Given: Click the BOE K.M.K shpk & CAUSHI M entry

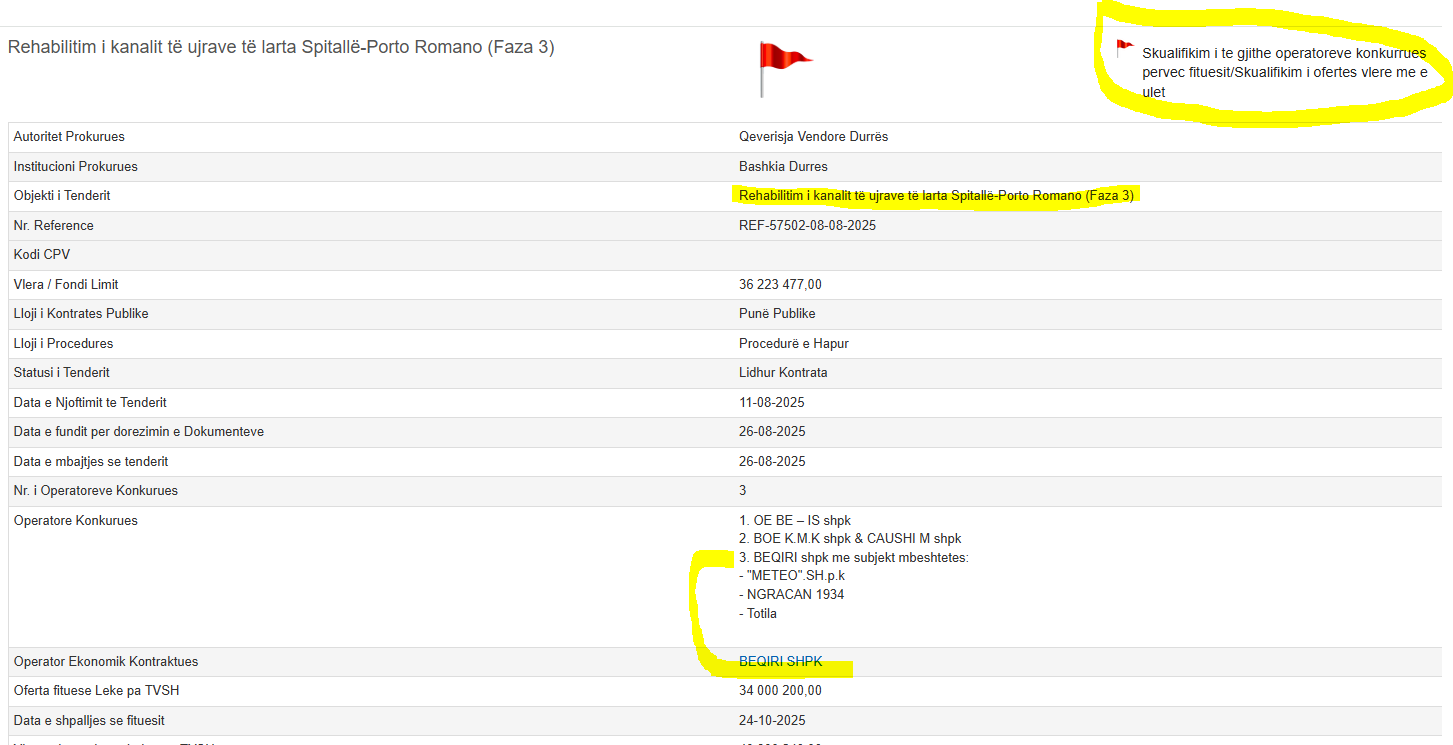Looking at the screenshot, I should coord(850,539).
